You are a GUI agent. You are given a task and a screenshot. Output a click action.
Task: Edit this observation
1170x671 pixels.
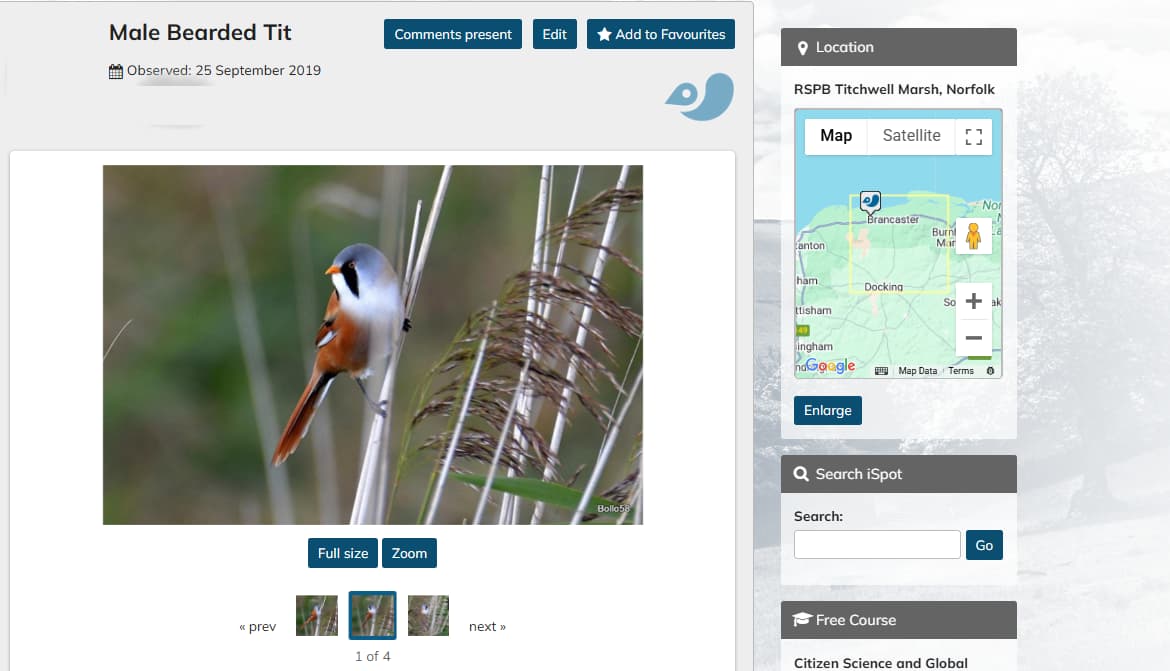(x=554, y=34)
